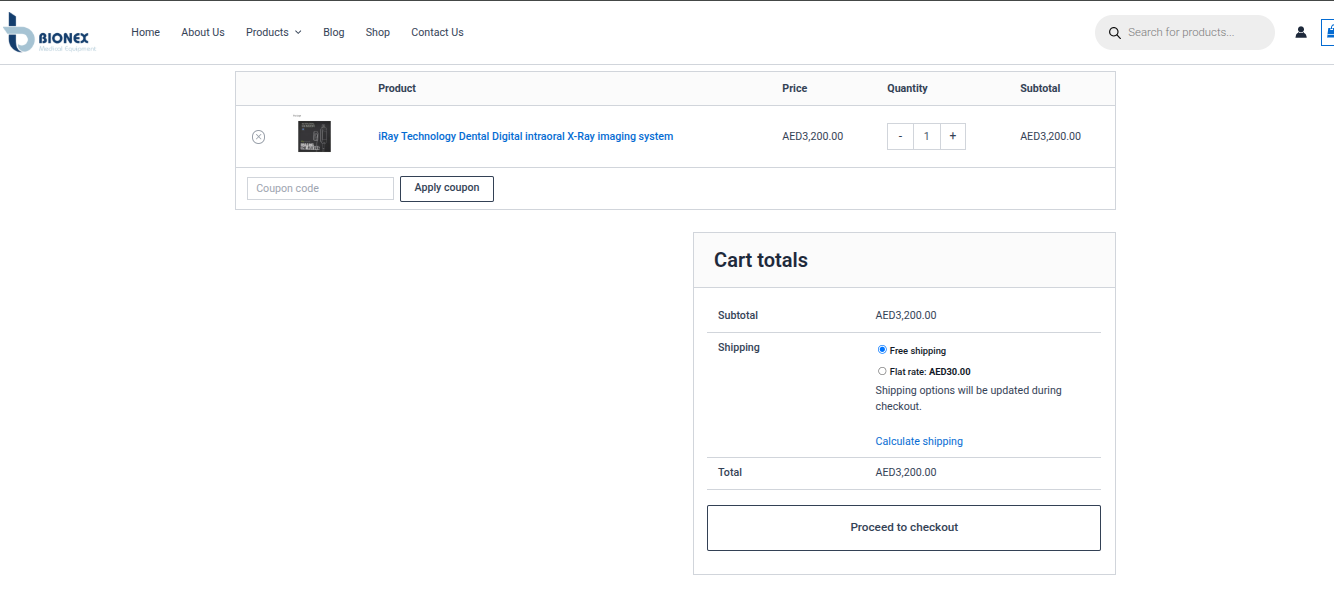Navigate to the Shop page

pyautogui.click(x=377, y=32)
